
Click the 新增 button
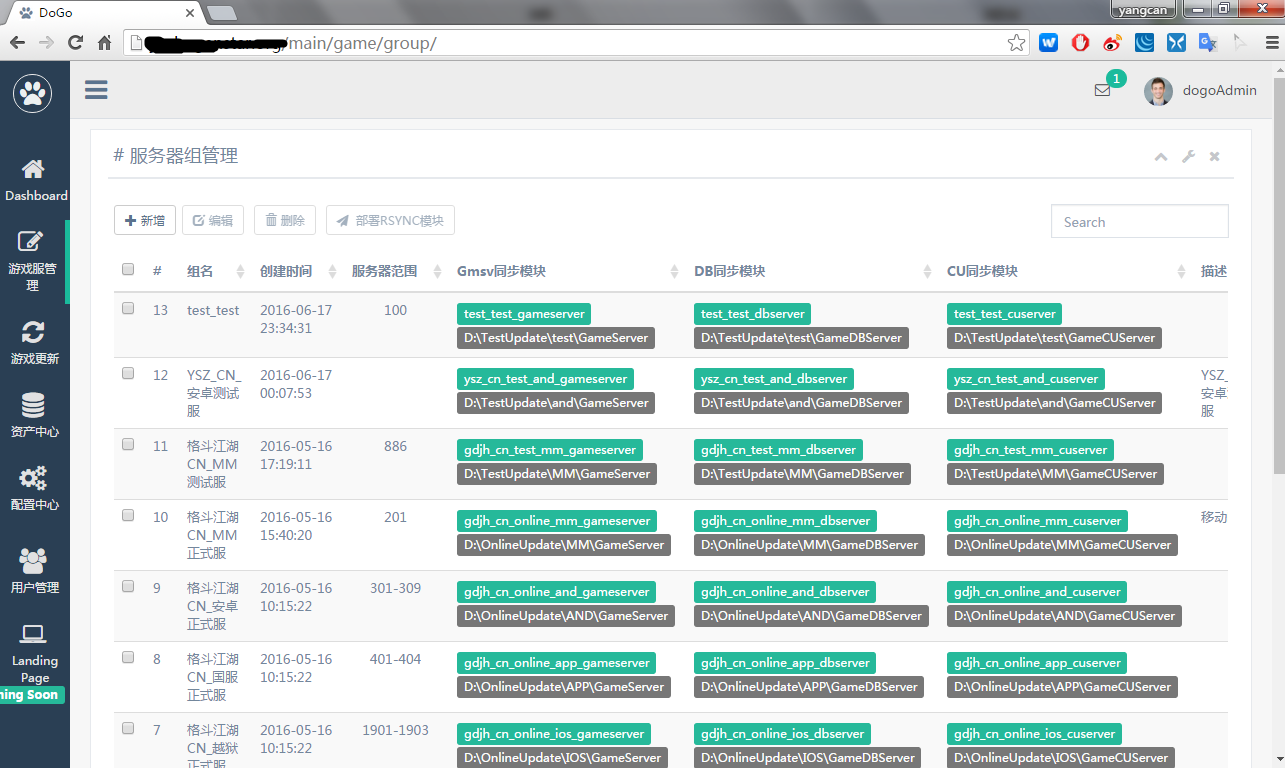point(145,221)
